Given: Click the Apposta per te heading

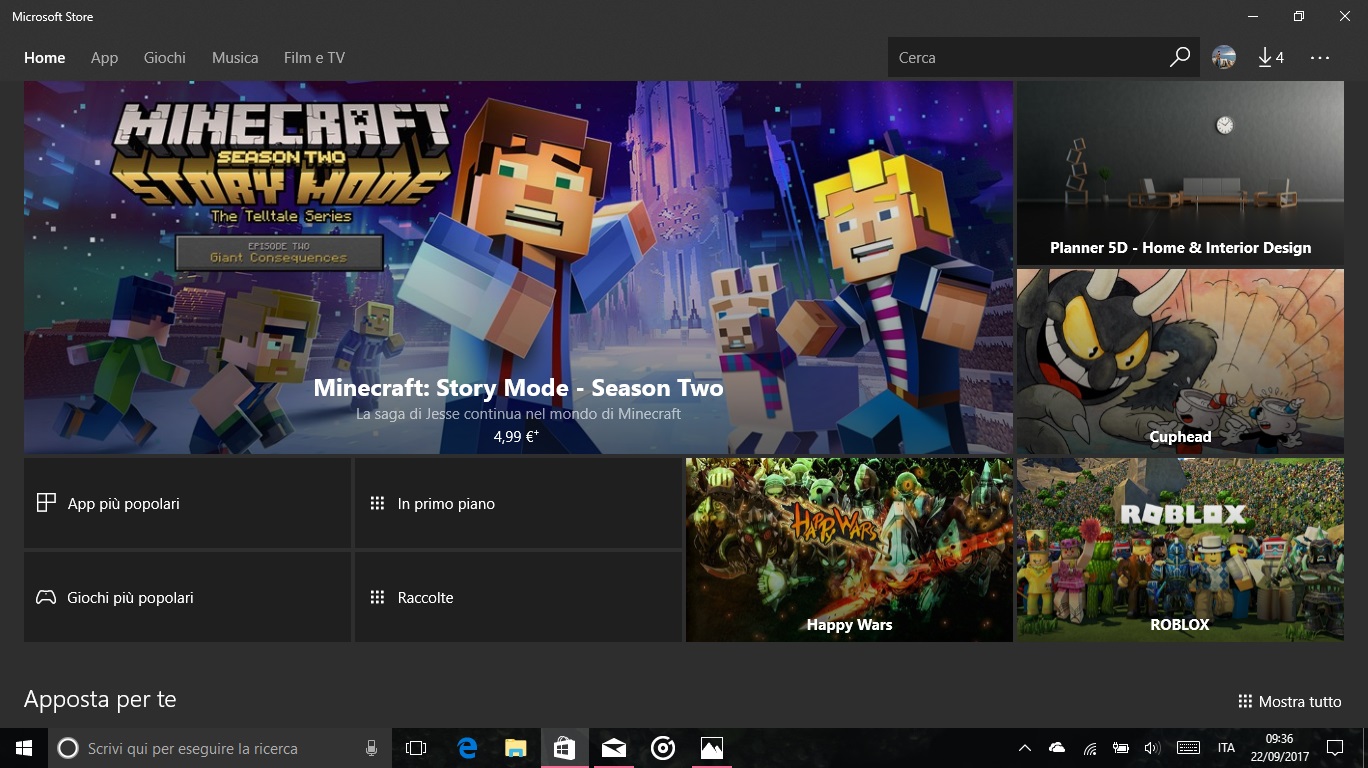Looking at the screenshot, I should click(x=100, y=699).
